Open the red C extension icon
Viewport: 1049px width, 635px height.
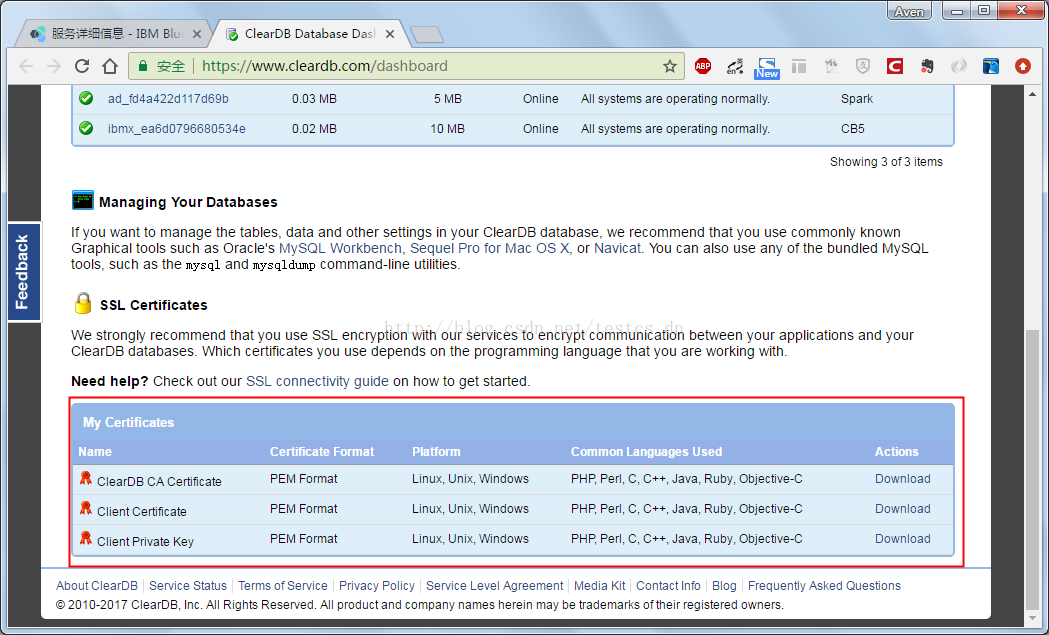click(894, 66)
